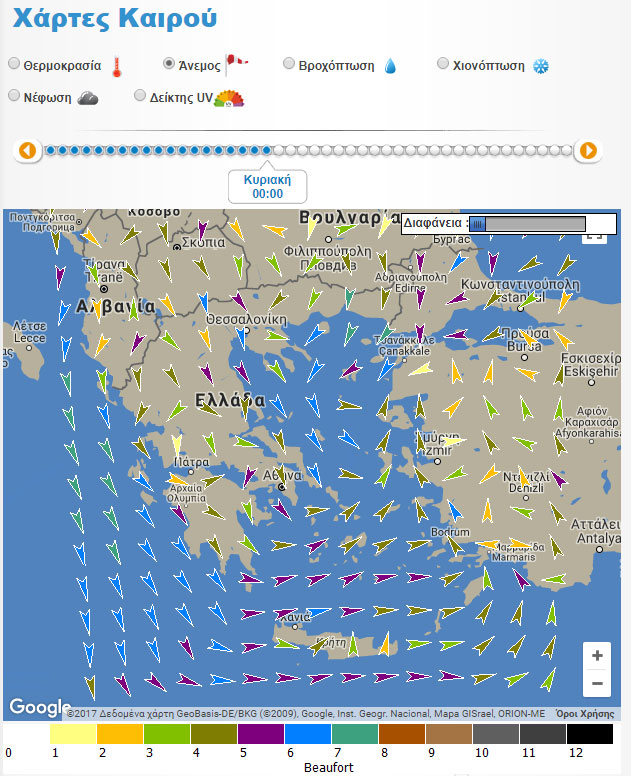Click the currently selected timeline dot
The image size is (631, 776).
click(266, 150)
